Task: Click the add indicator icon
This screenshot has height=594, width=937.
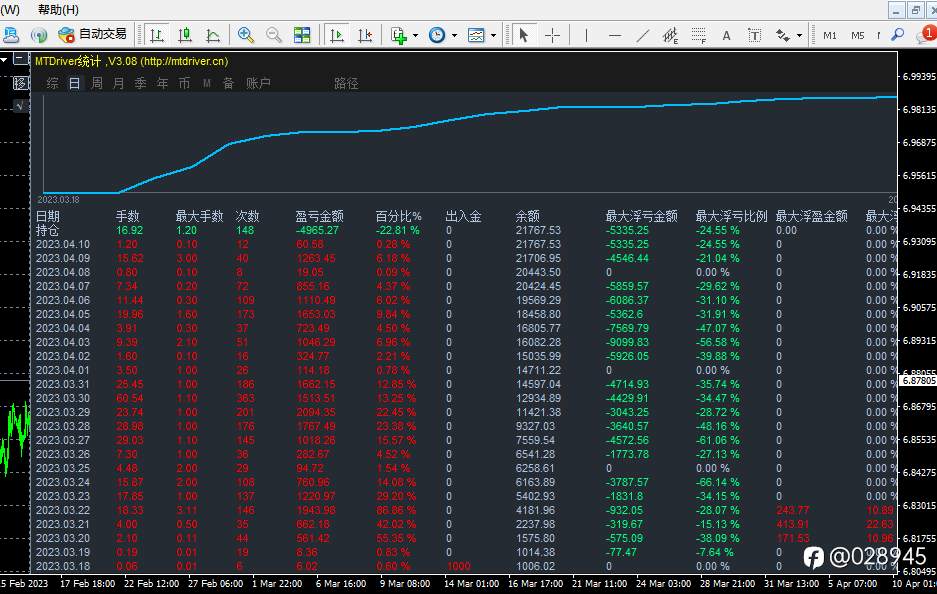Action: tap(399, 35)
